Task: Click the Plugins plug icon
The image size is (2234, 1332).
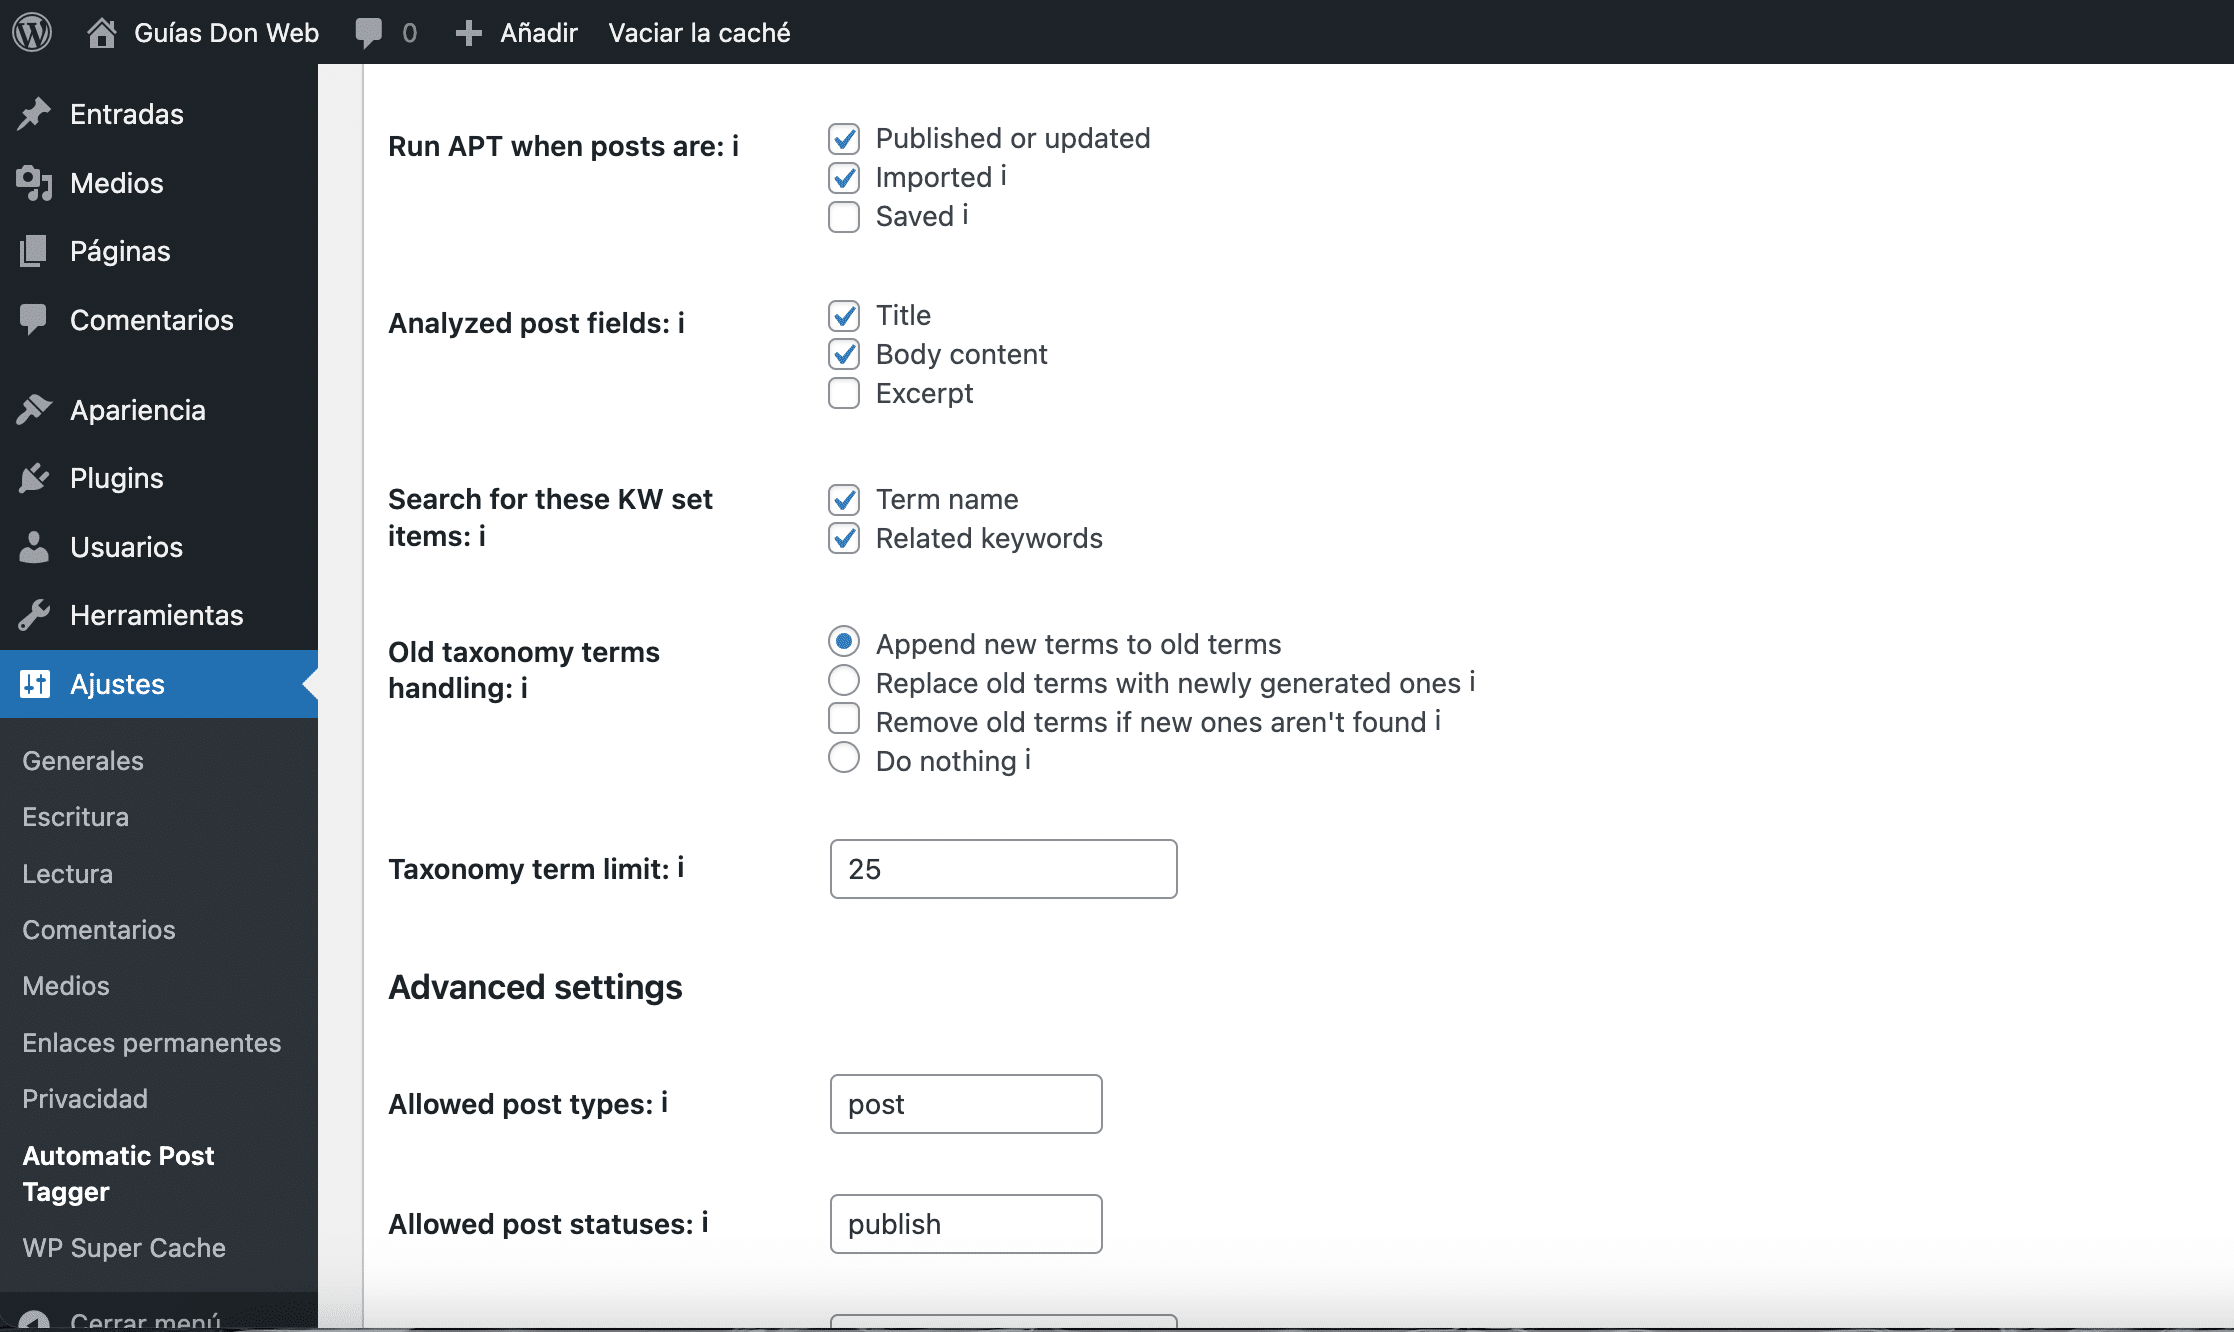Action: (x=34, y=478)
